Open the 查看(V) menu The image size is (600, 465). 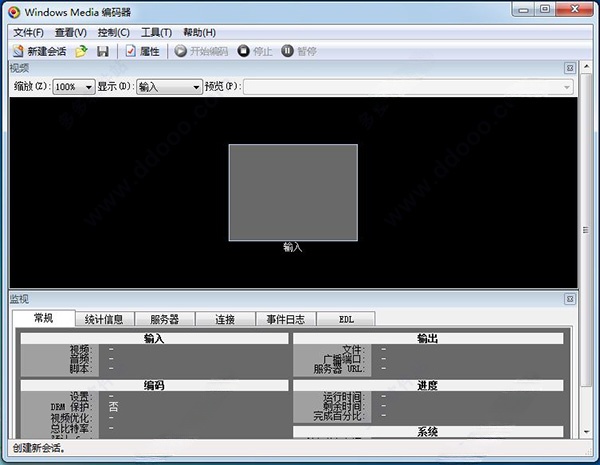pyautogui.click(x=71, y=33)
